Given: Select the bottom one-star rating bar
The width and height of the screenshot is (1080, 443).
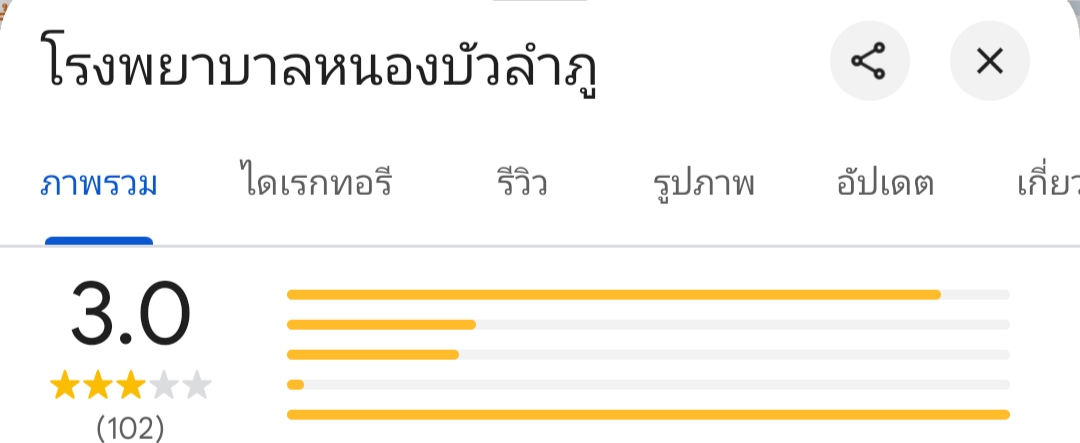Looking at the screenshot, I should click(648, 414).
